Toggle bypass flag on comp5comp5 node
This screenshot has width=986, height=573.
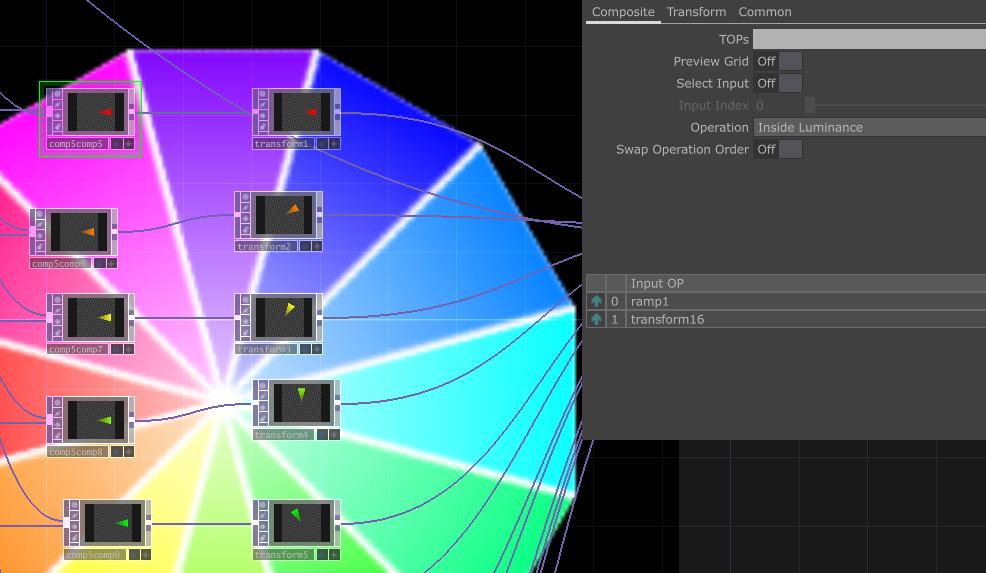pyautogui.click(x=57, y=116)
